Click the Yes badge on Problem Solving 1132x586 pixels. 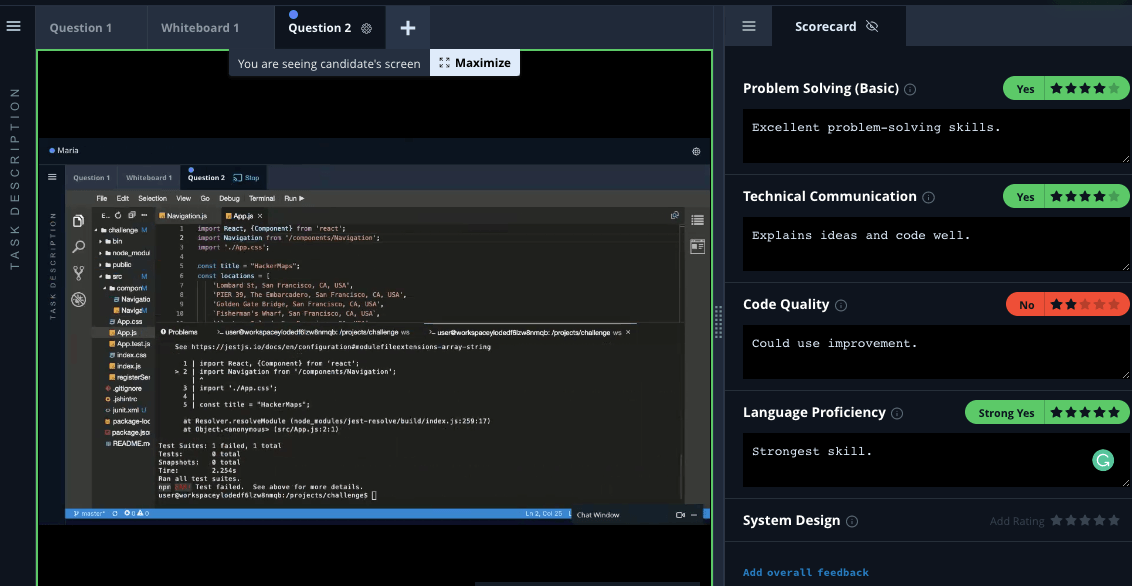click(1024, 89)
